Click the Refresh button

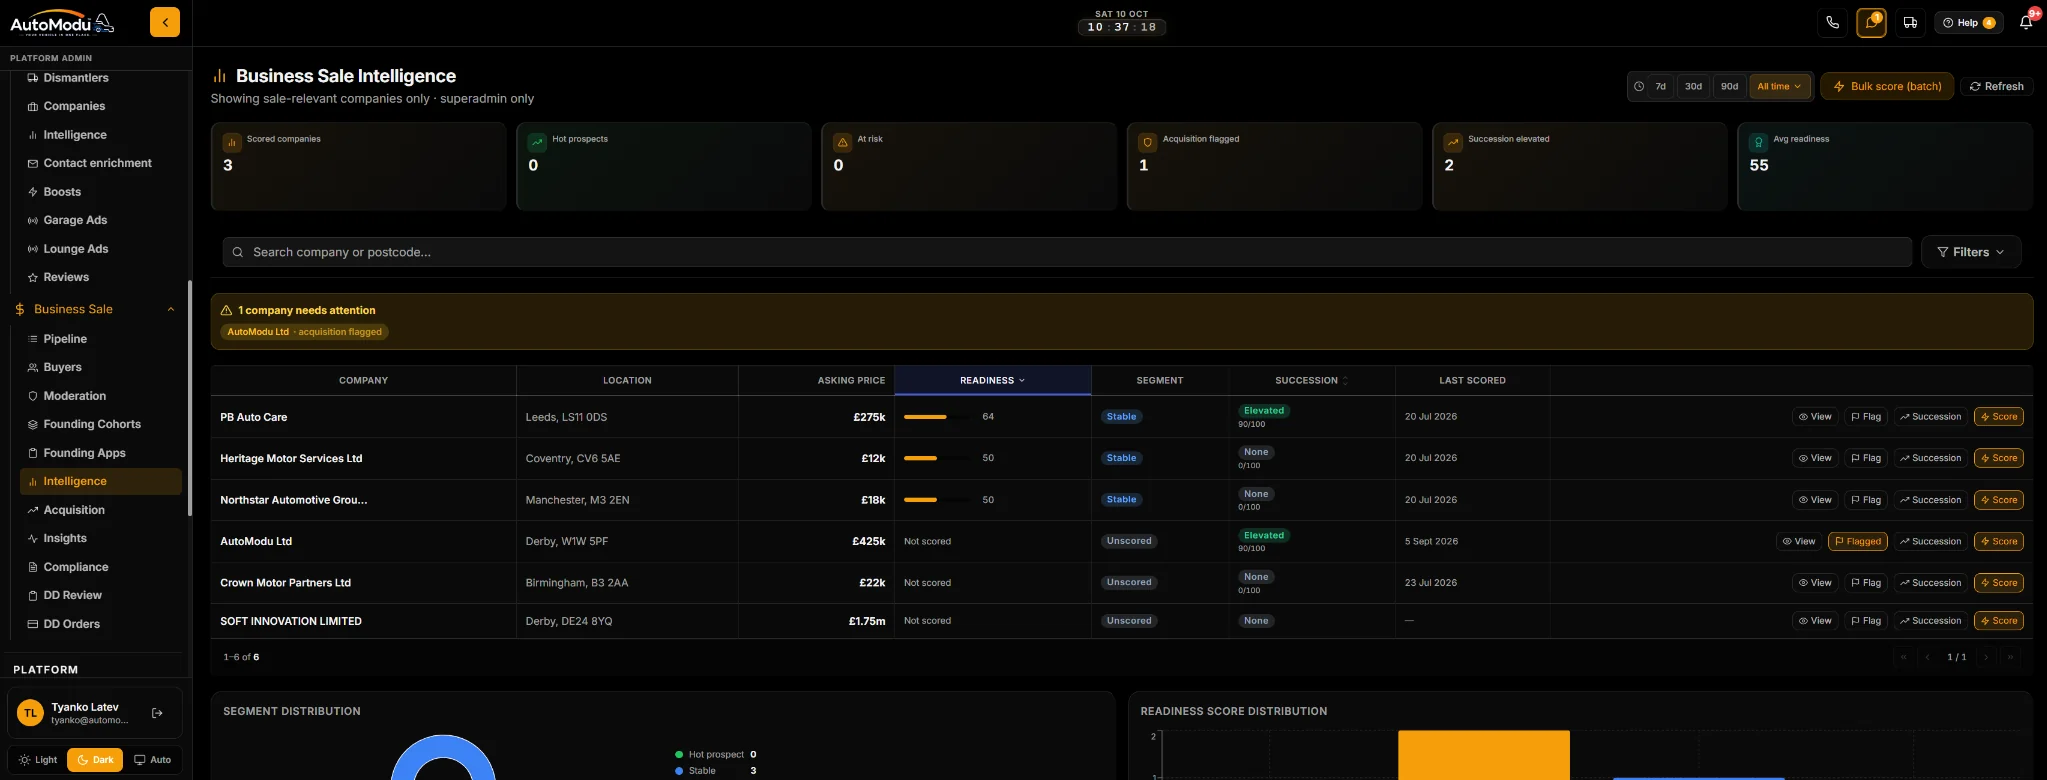[x=1996, y=87]
